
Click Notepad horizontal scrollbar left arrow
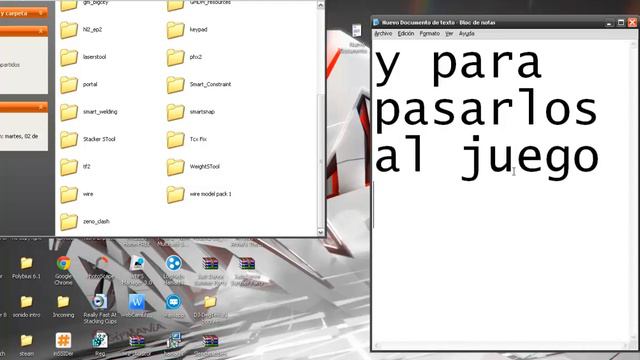378,346
